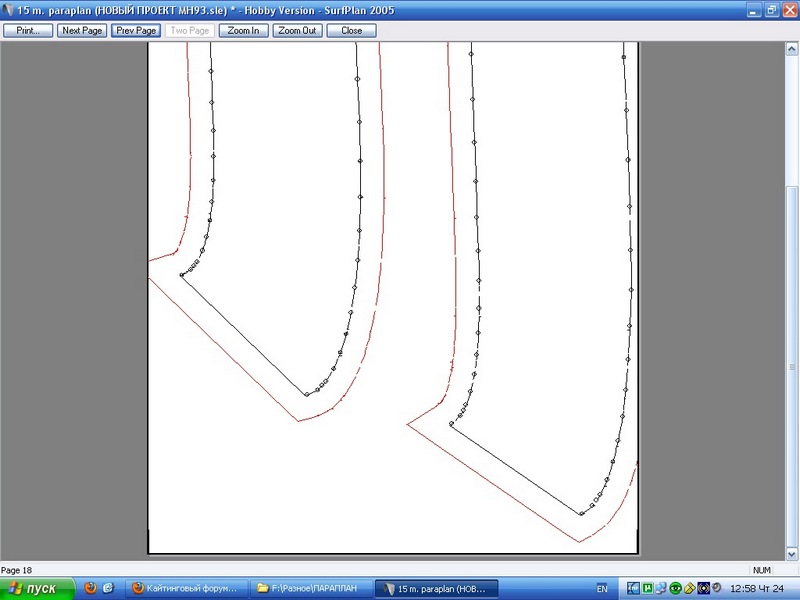This screenshot has height=600, width=800.
Task: Click the green smiley tray icon
Action: pyautogui.click(x=676, y=589)
